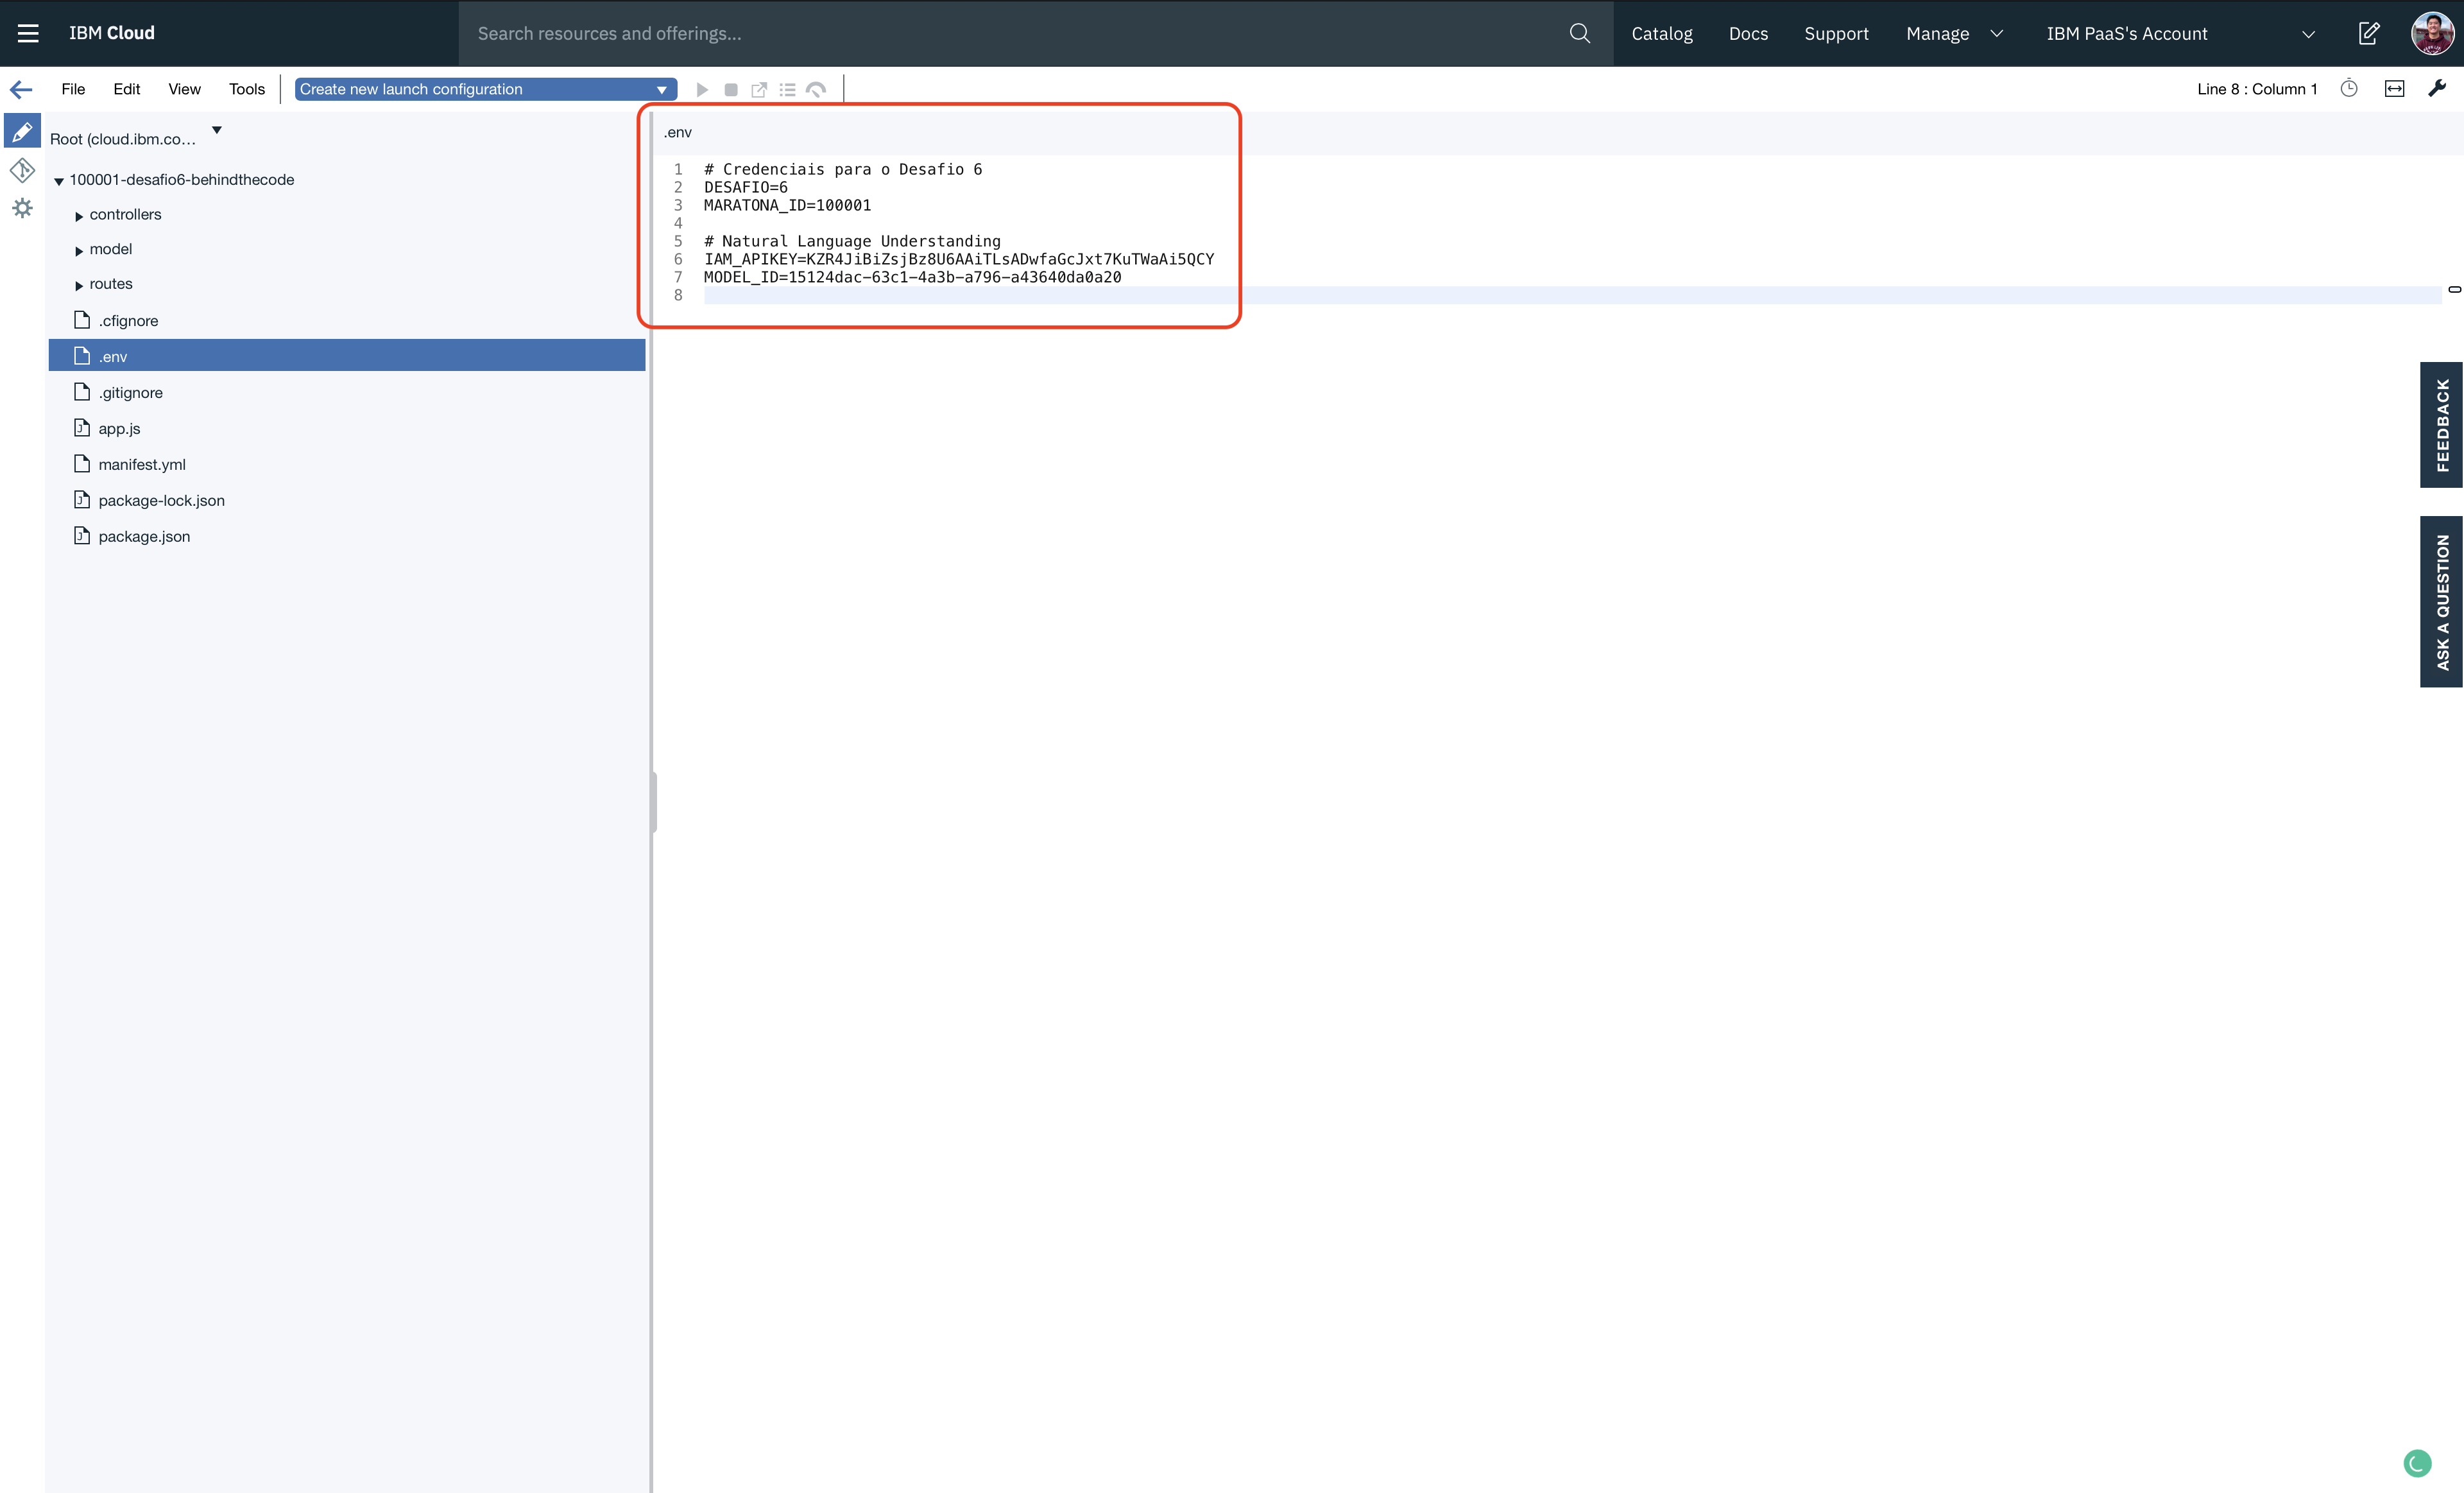Click the Stop square icon in toolbar

[x=731, y=90]
